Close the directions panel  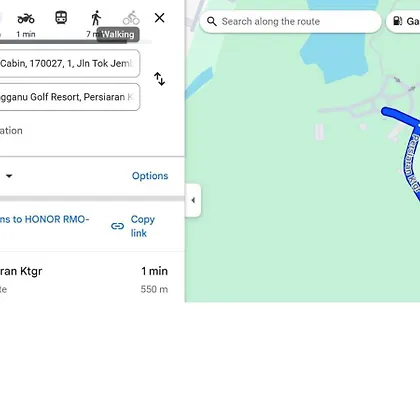[160, 18]
